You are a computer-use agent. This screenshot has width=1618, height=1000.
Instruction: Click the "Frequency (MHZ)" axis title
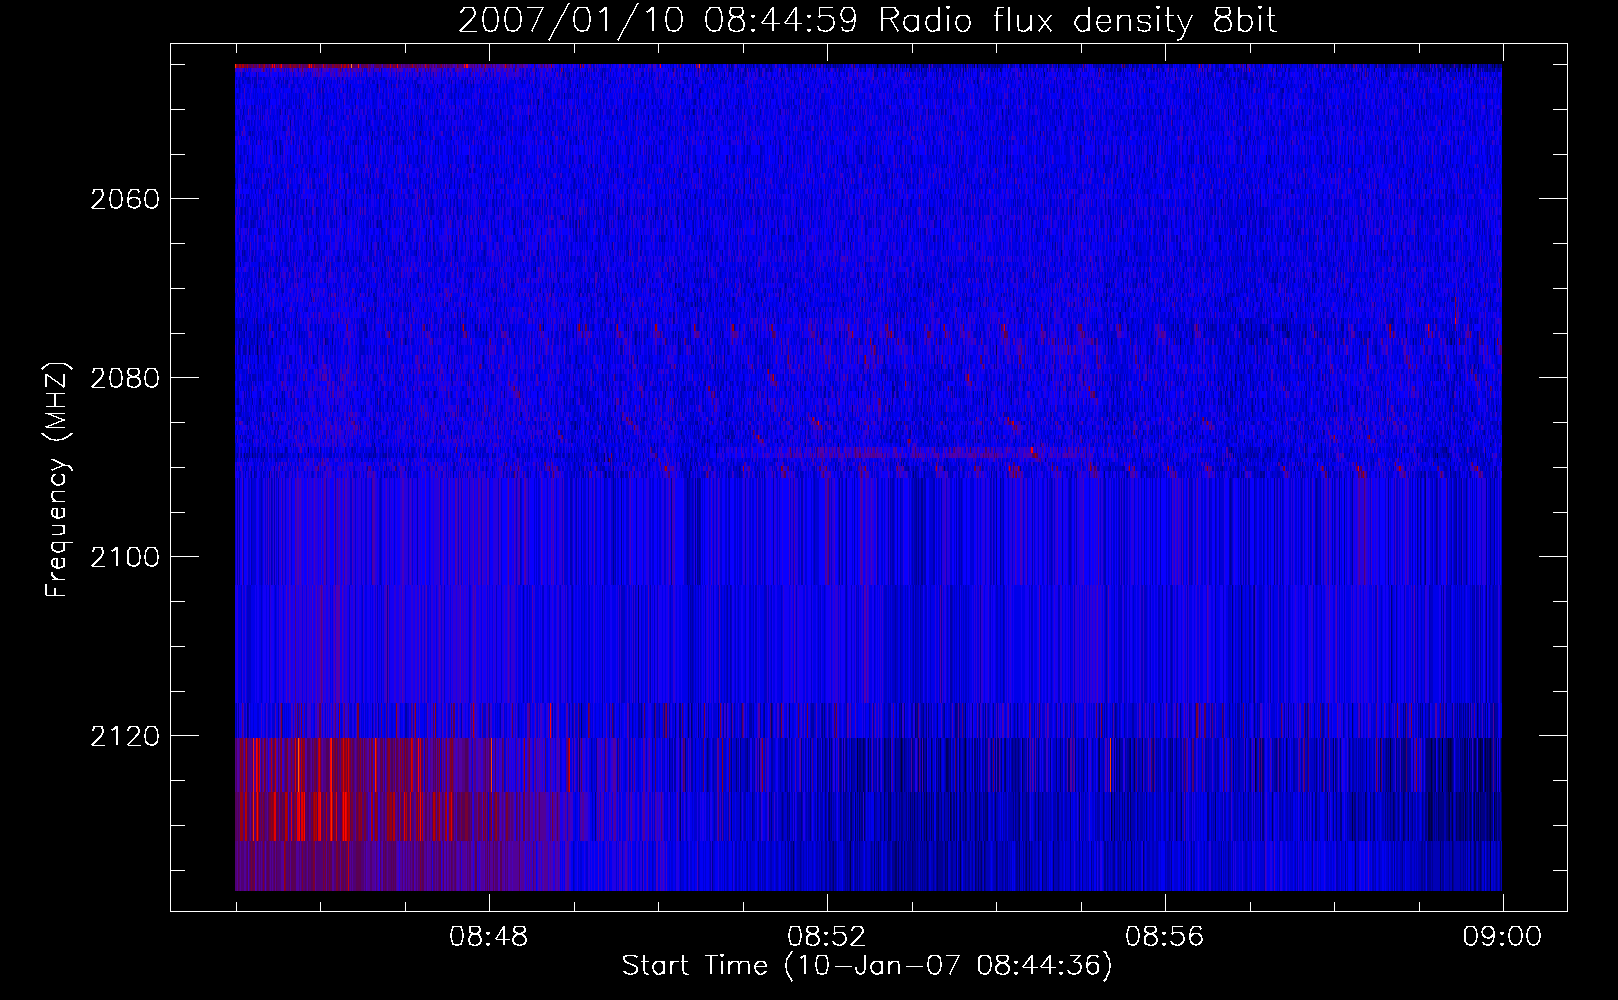click(x=57, y=480)
